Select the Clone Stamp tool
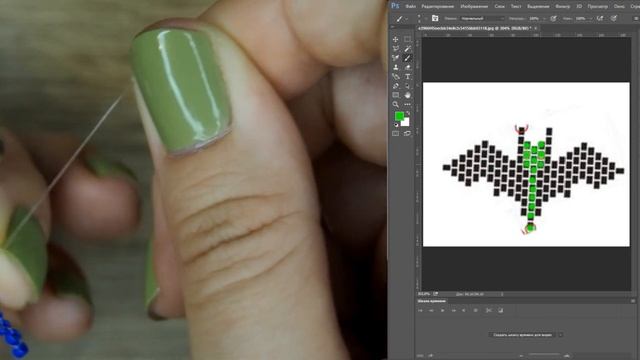Image resolution: width=640 pixels, height=360 pixels. point(396,67)
